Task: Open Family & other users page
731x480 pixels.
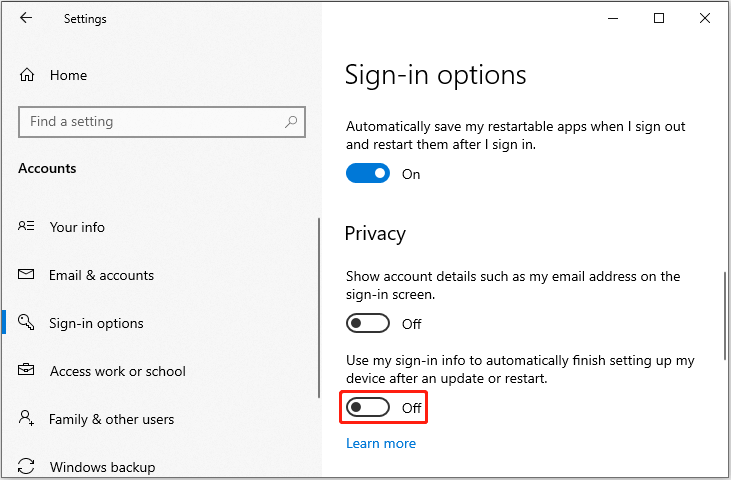Action: pyautogui.click(x=111, y=419)
